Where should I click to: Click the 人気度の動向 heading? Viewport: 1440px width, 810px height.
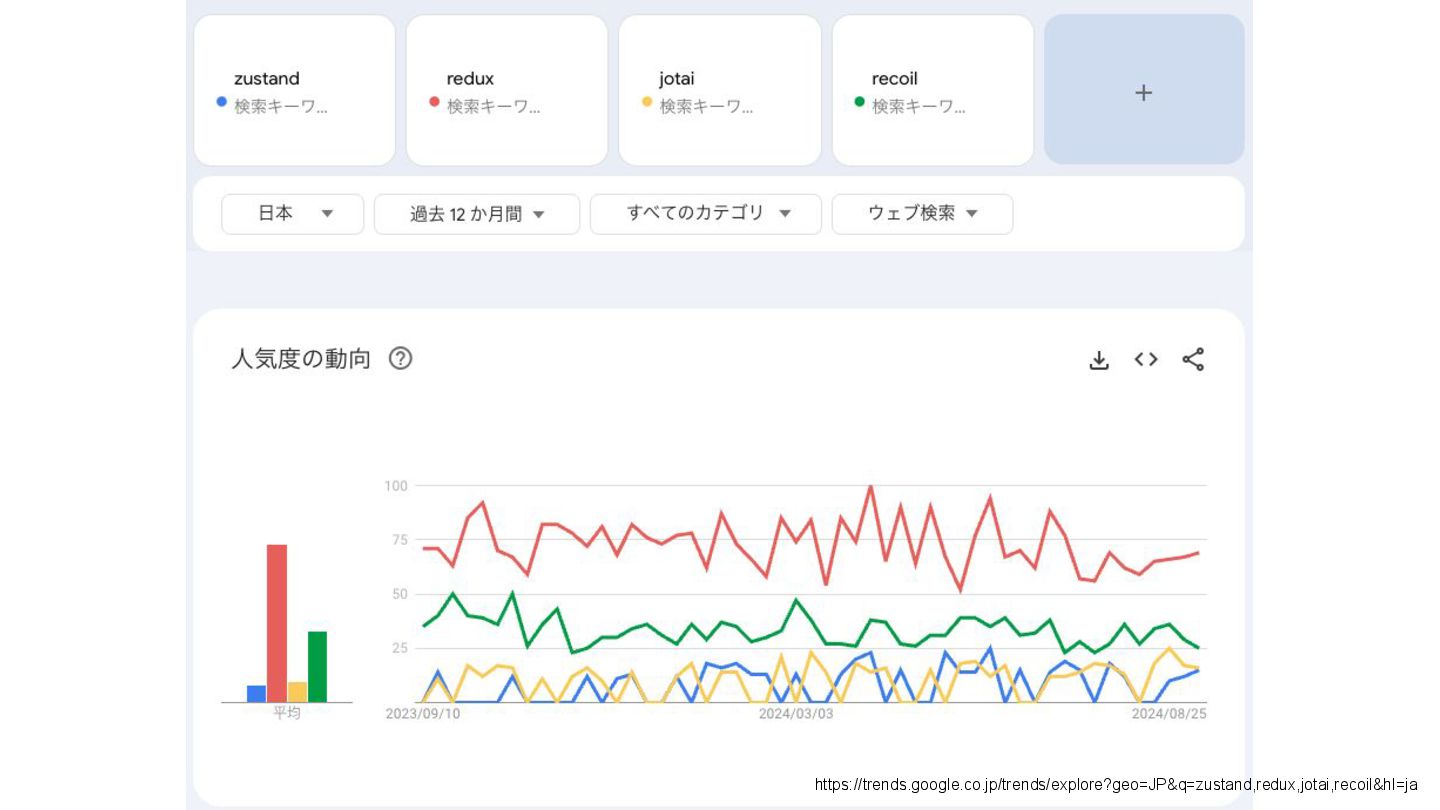[x=301, y=359]
